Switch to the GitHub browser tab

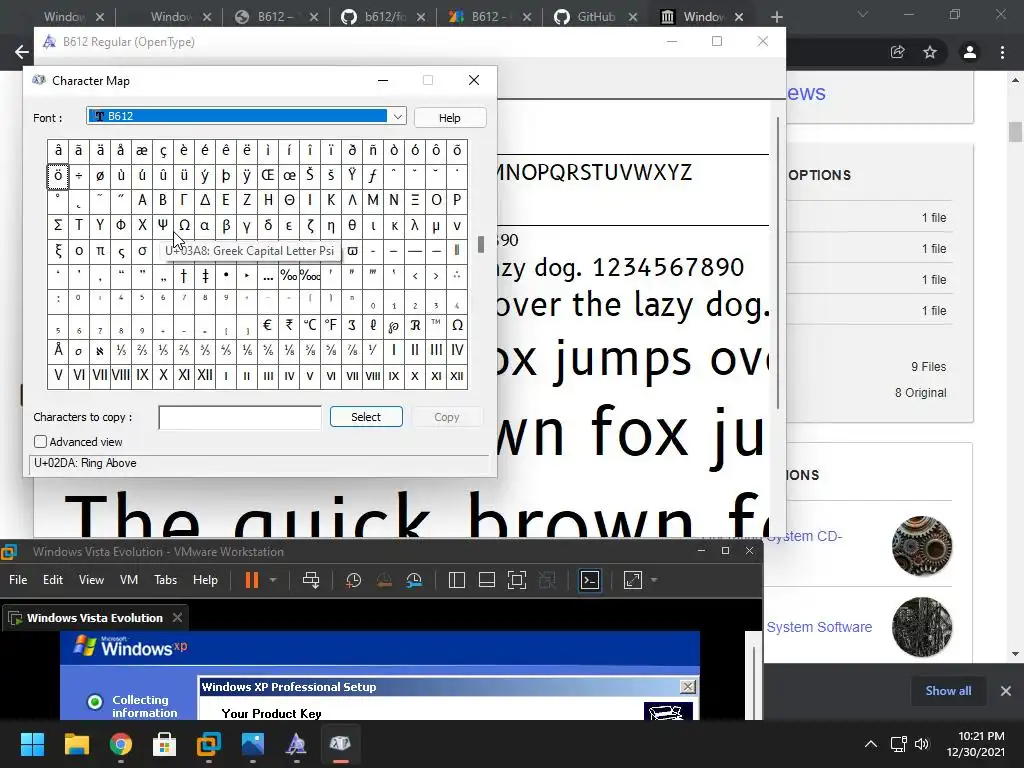[596, 17]
